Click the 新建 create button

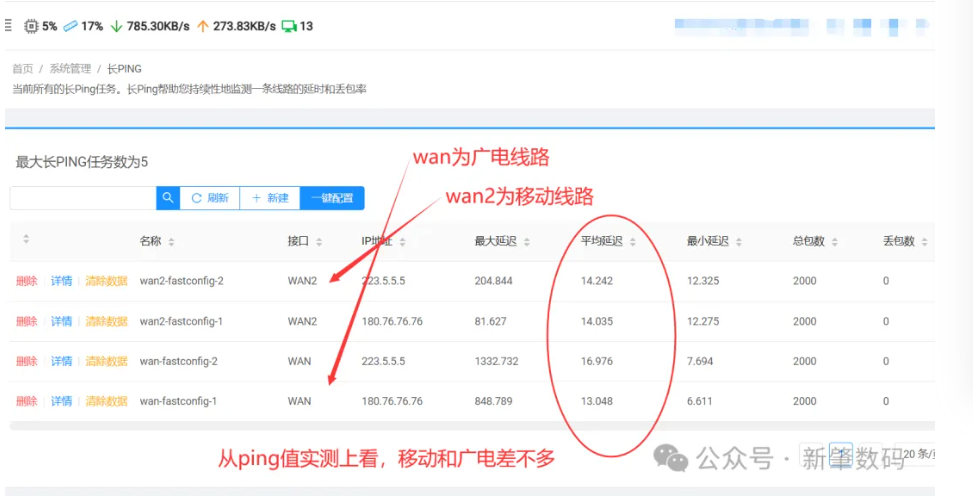click(x=270, y=198)
